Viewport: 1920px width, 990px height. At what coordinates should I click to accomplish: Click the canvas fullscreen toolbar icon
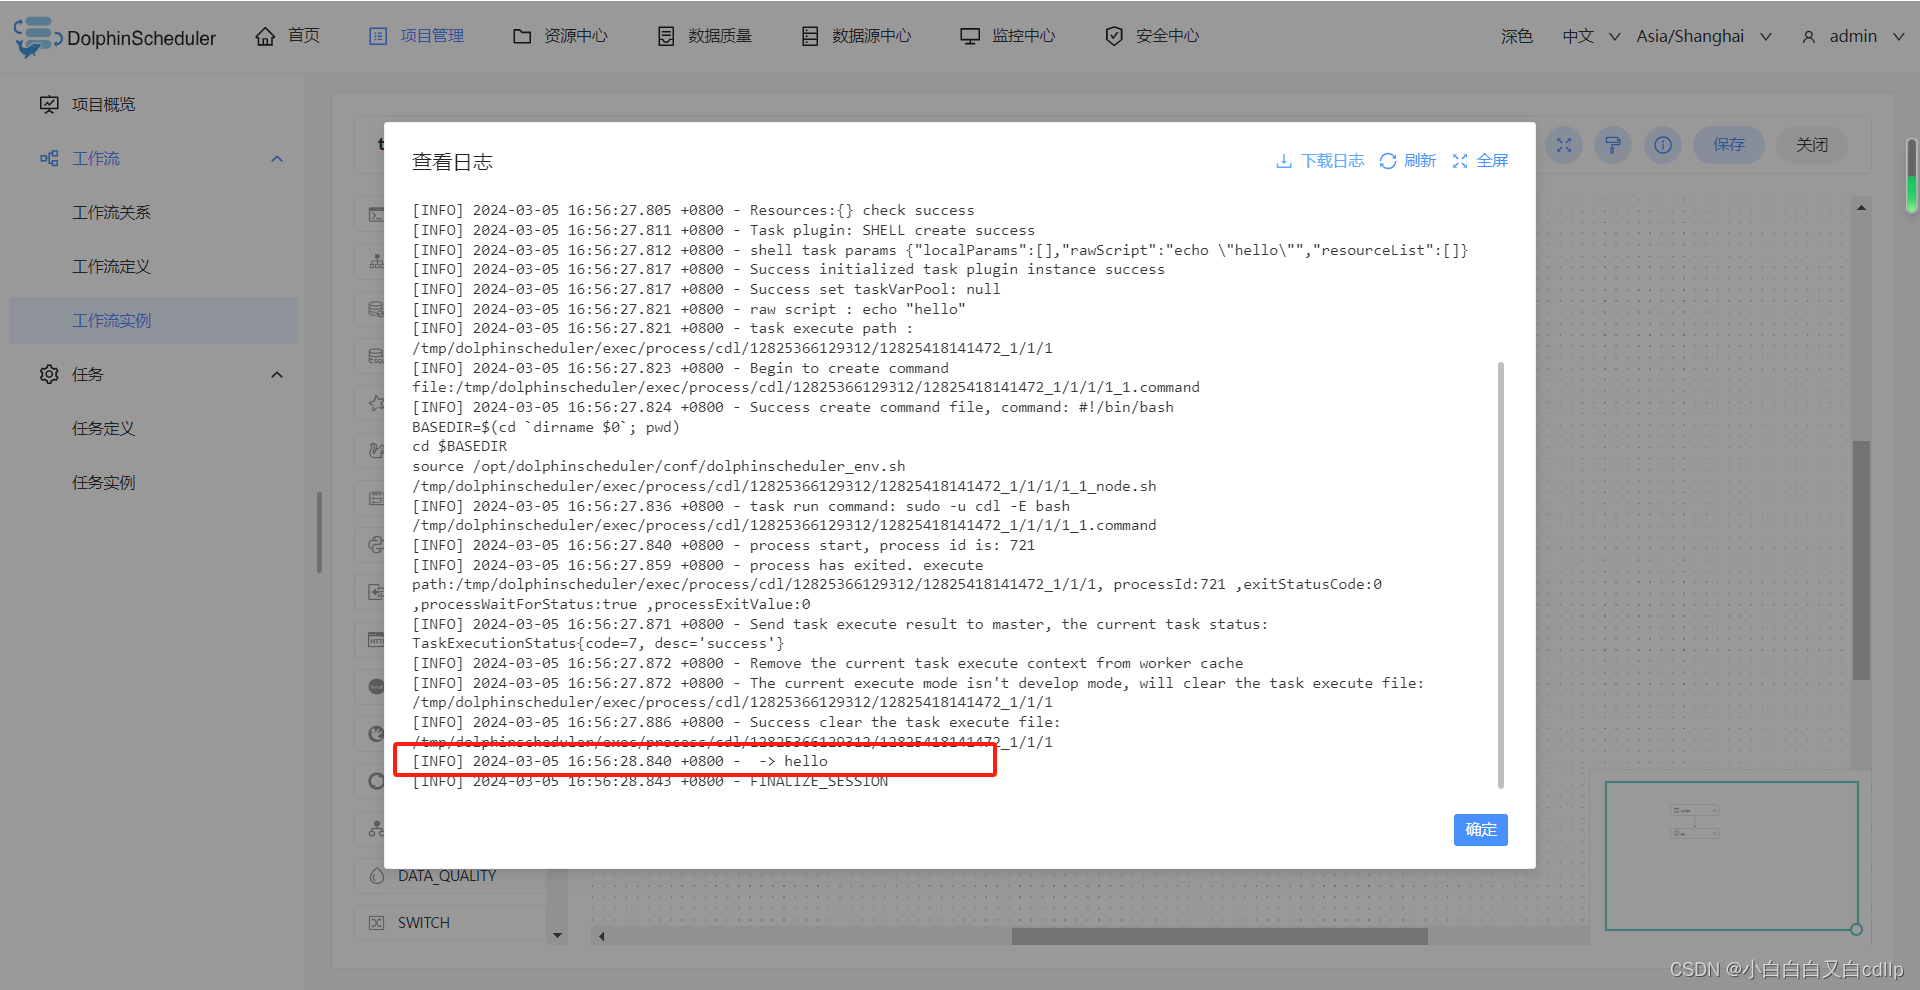[x=1564, y=145]
